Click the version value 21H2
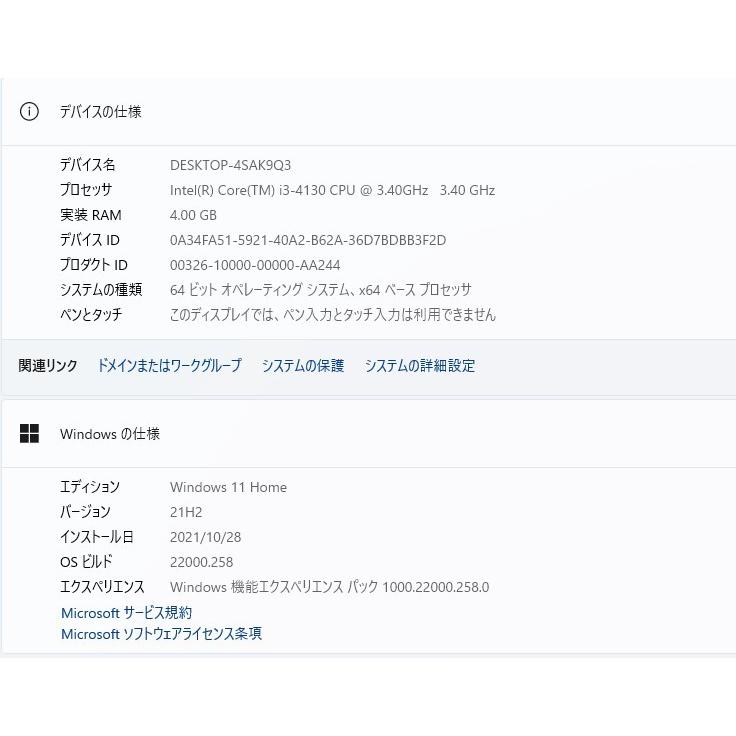The image size is (736, 736). pyautogui.click(x=186, y=512)
